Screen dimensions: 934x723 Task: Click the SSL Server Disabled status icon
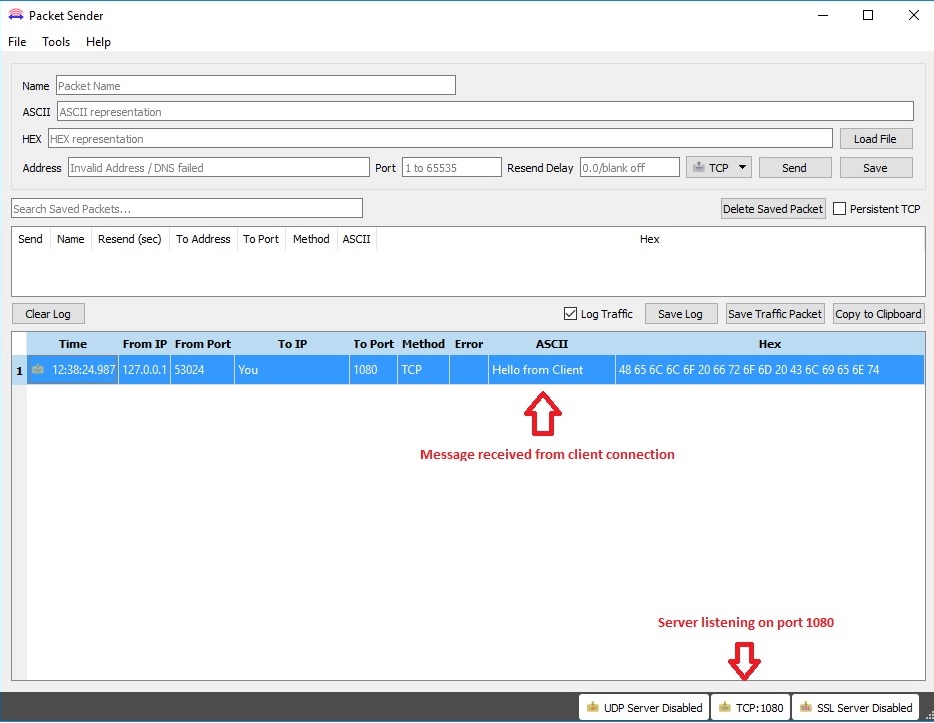804,707
